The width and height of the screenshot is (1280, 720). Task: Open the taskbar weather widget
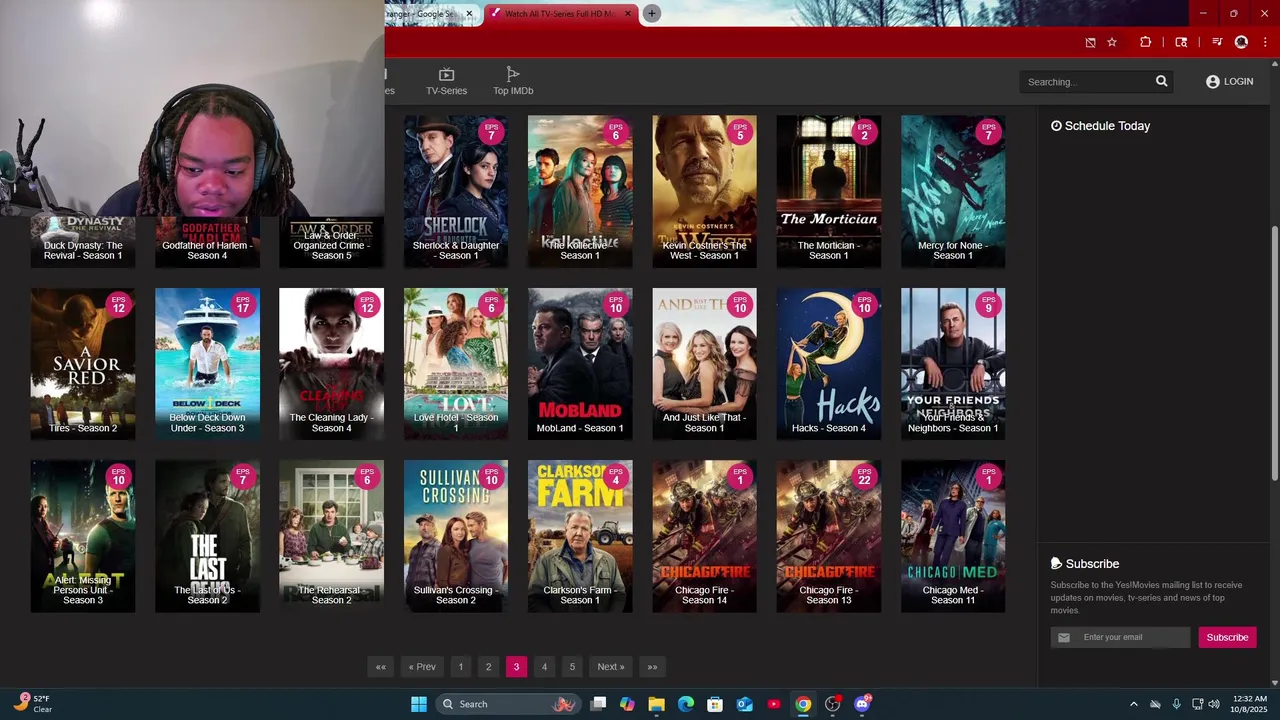31,704
